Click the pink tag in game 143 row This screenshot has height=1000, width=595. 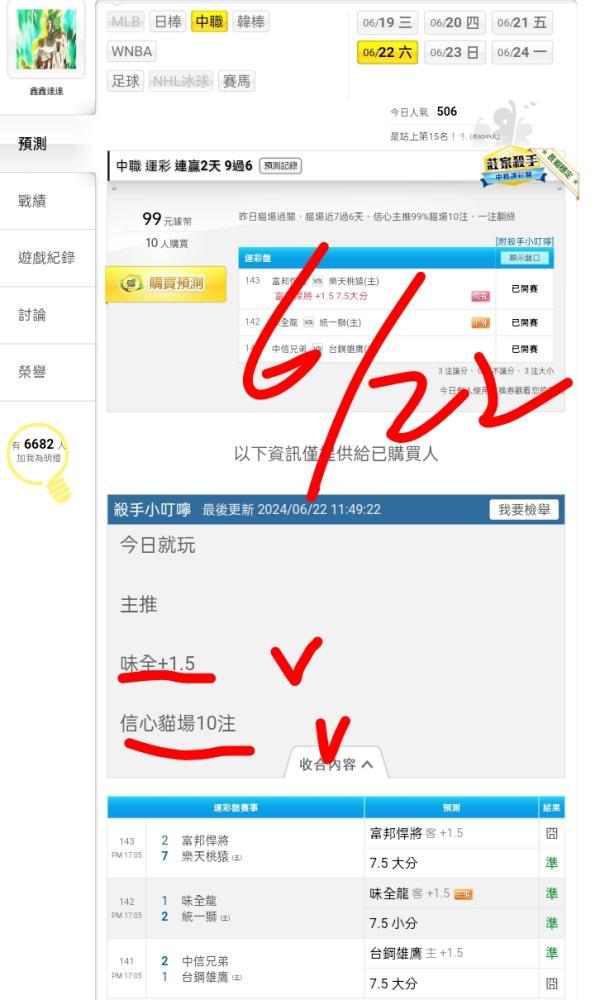tap(480, 296)
